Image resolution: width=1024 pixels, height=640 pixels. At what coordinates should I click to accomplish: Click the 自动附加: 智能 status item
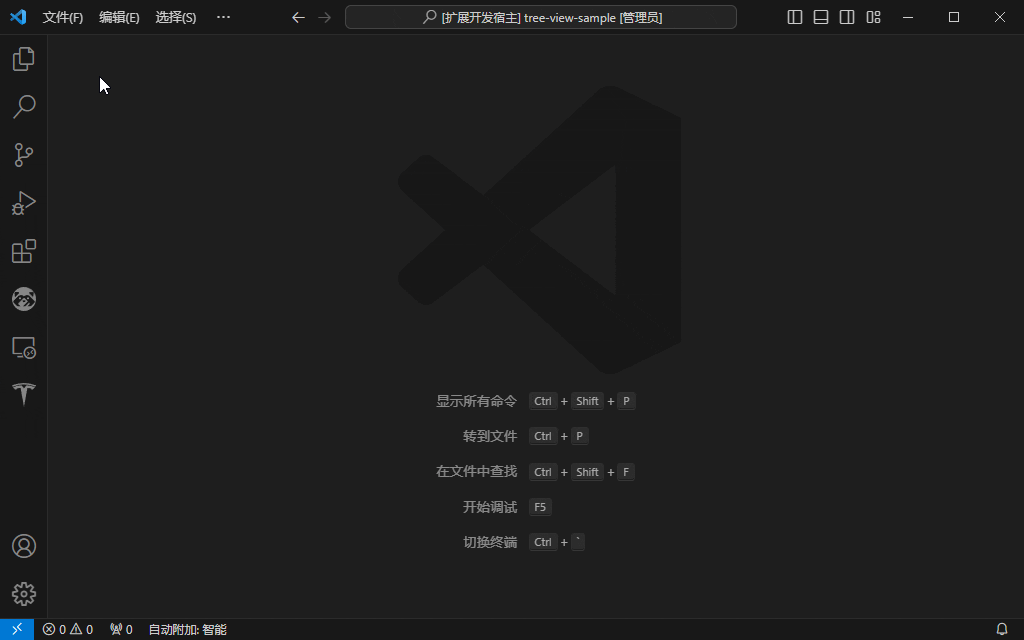(187, 629)
